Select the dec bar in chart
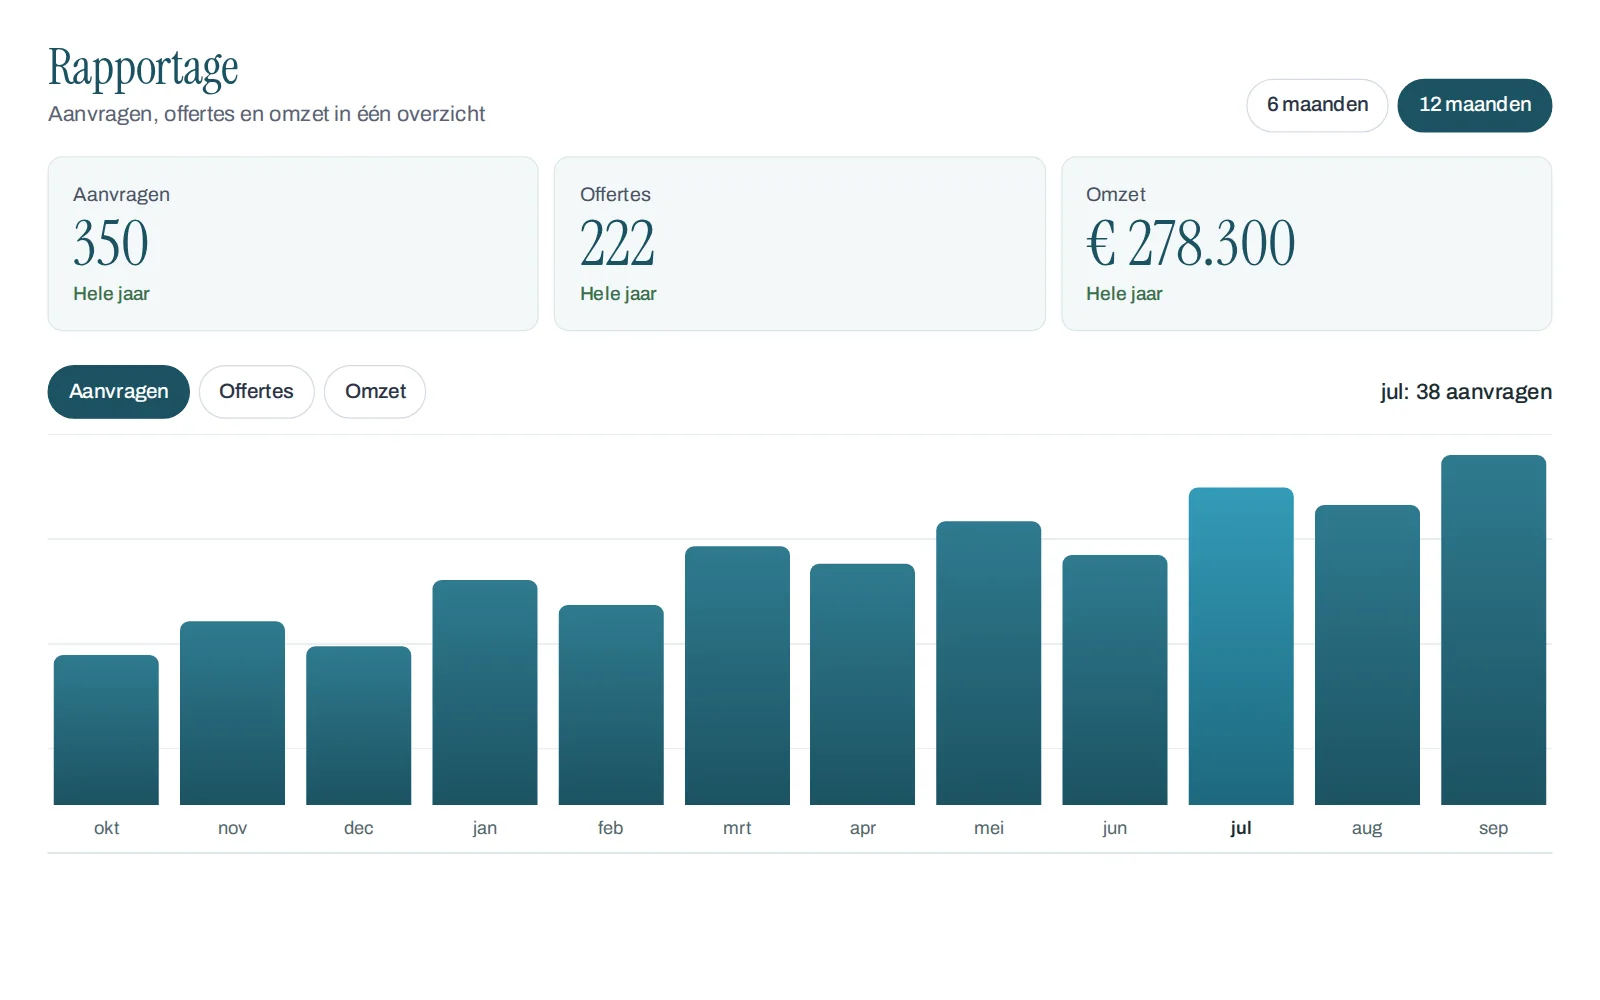Image resolution: width=1600 pixels, height=1000 pixels. coord(358,726)
